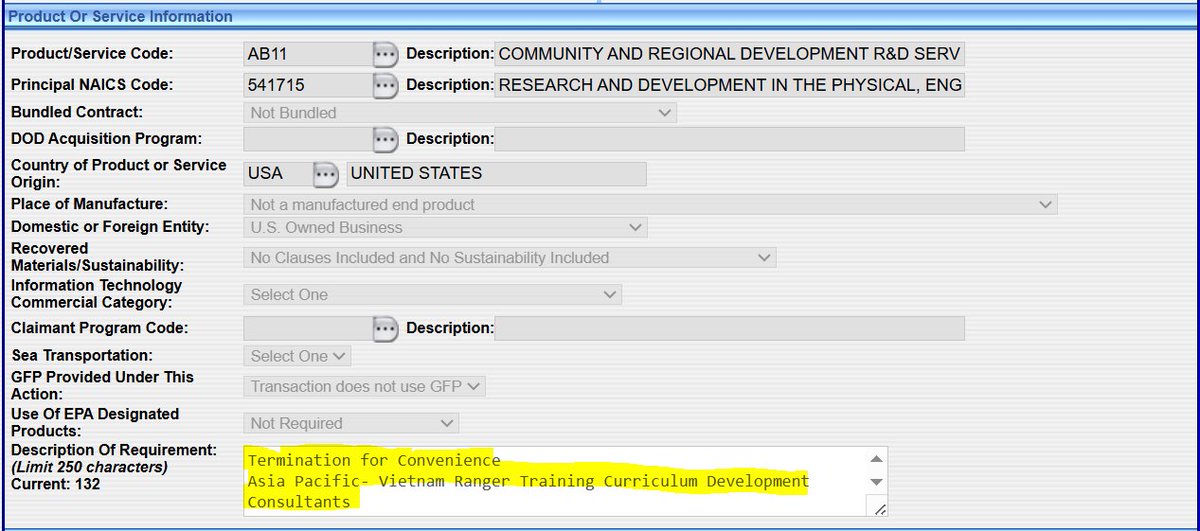Click the Product/Service Code field AB11

point(307,54)
